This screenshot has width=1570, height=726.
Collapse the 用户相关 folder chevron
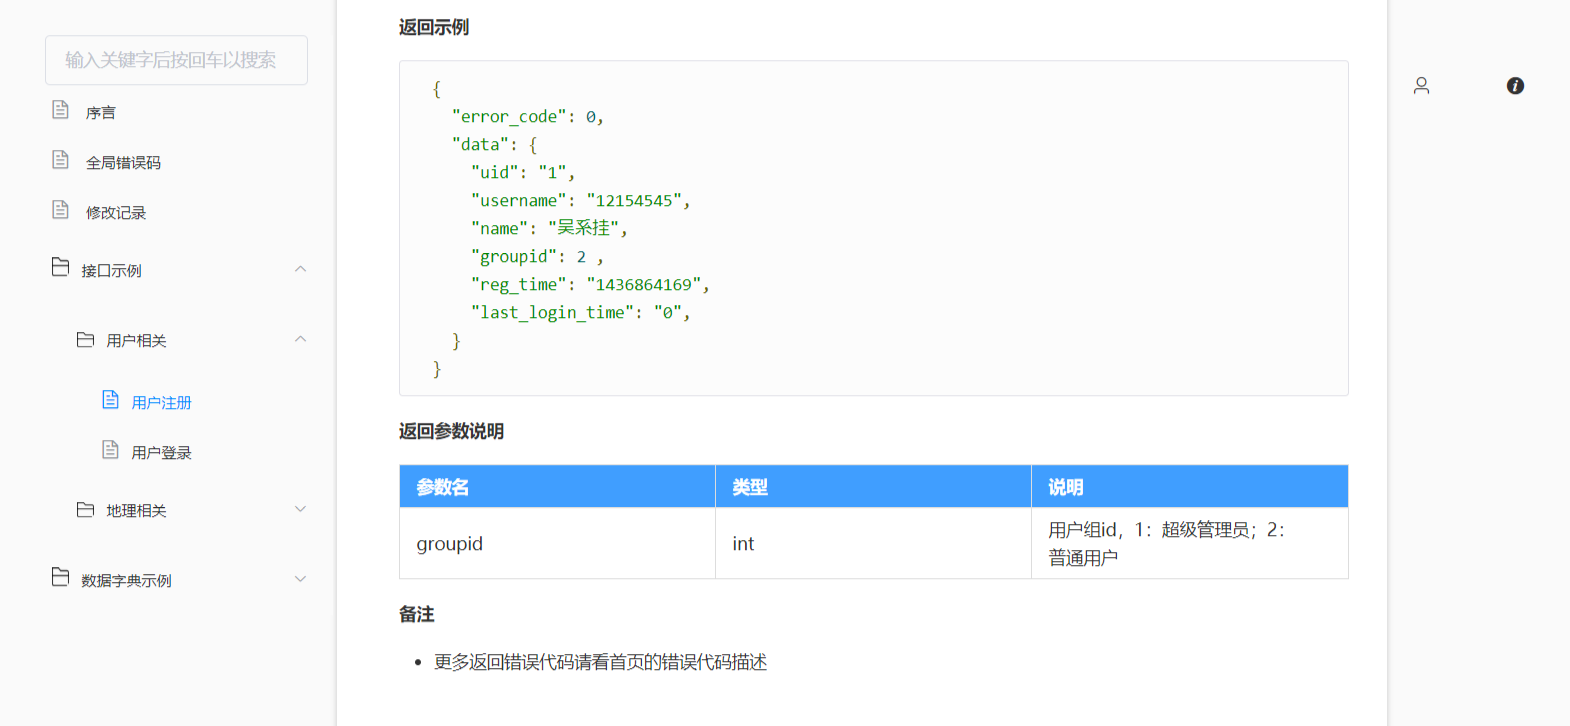300,339
